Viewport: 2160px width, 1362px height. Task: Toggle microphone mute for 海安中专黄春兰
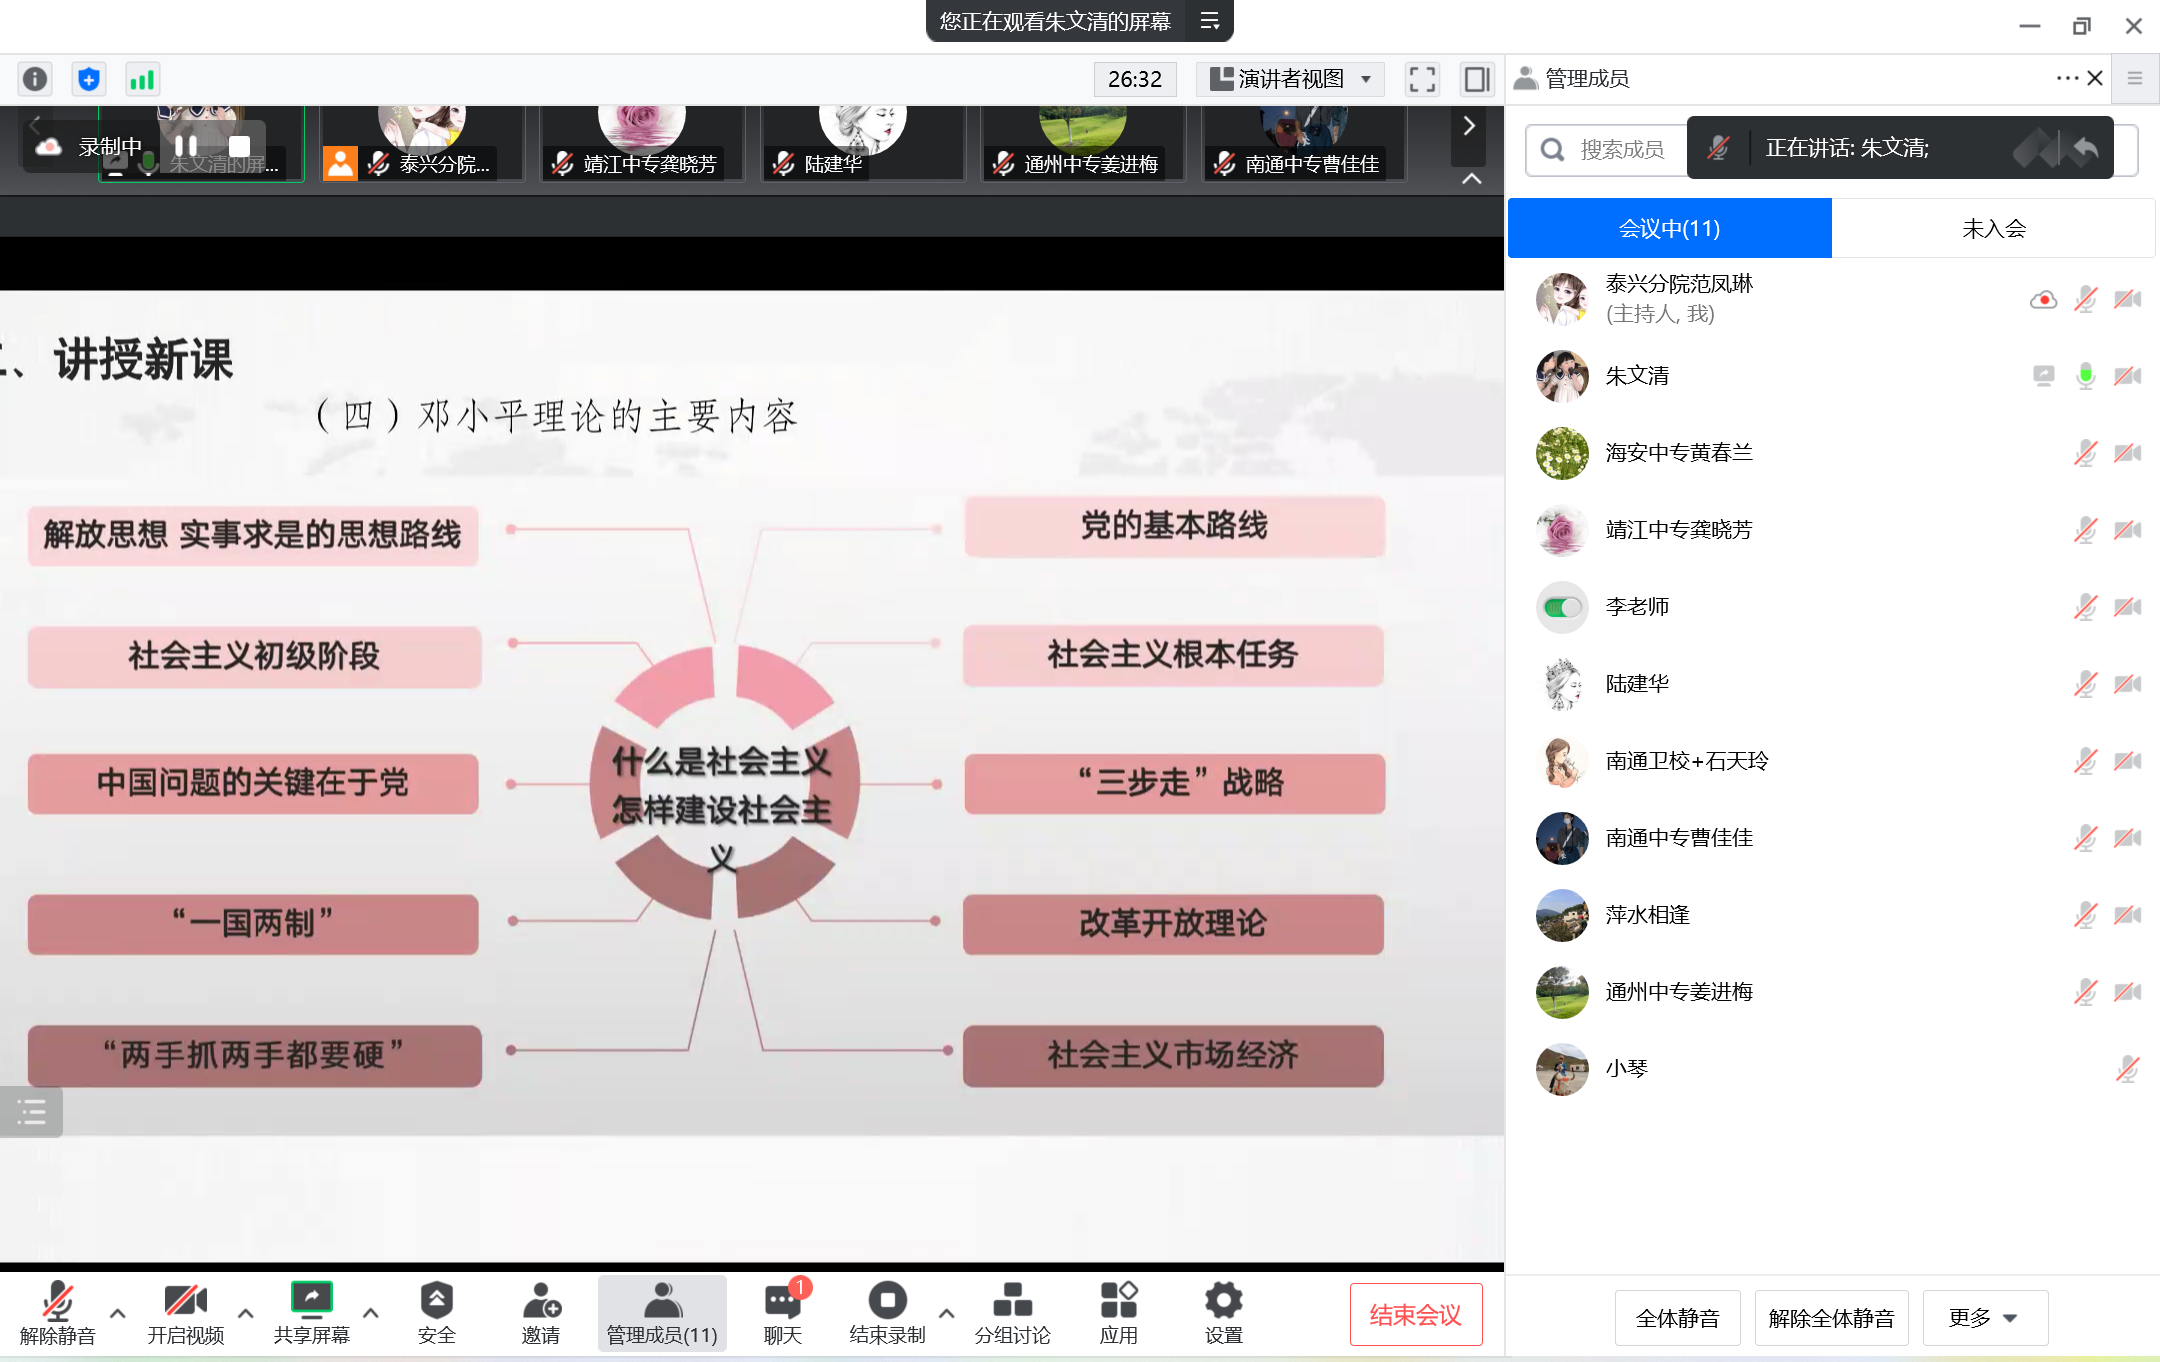(2085, 453)
